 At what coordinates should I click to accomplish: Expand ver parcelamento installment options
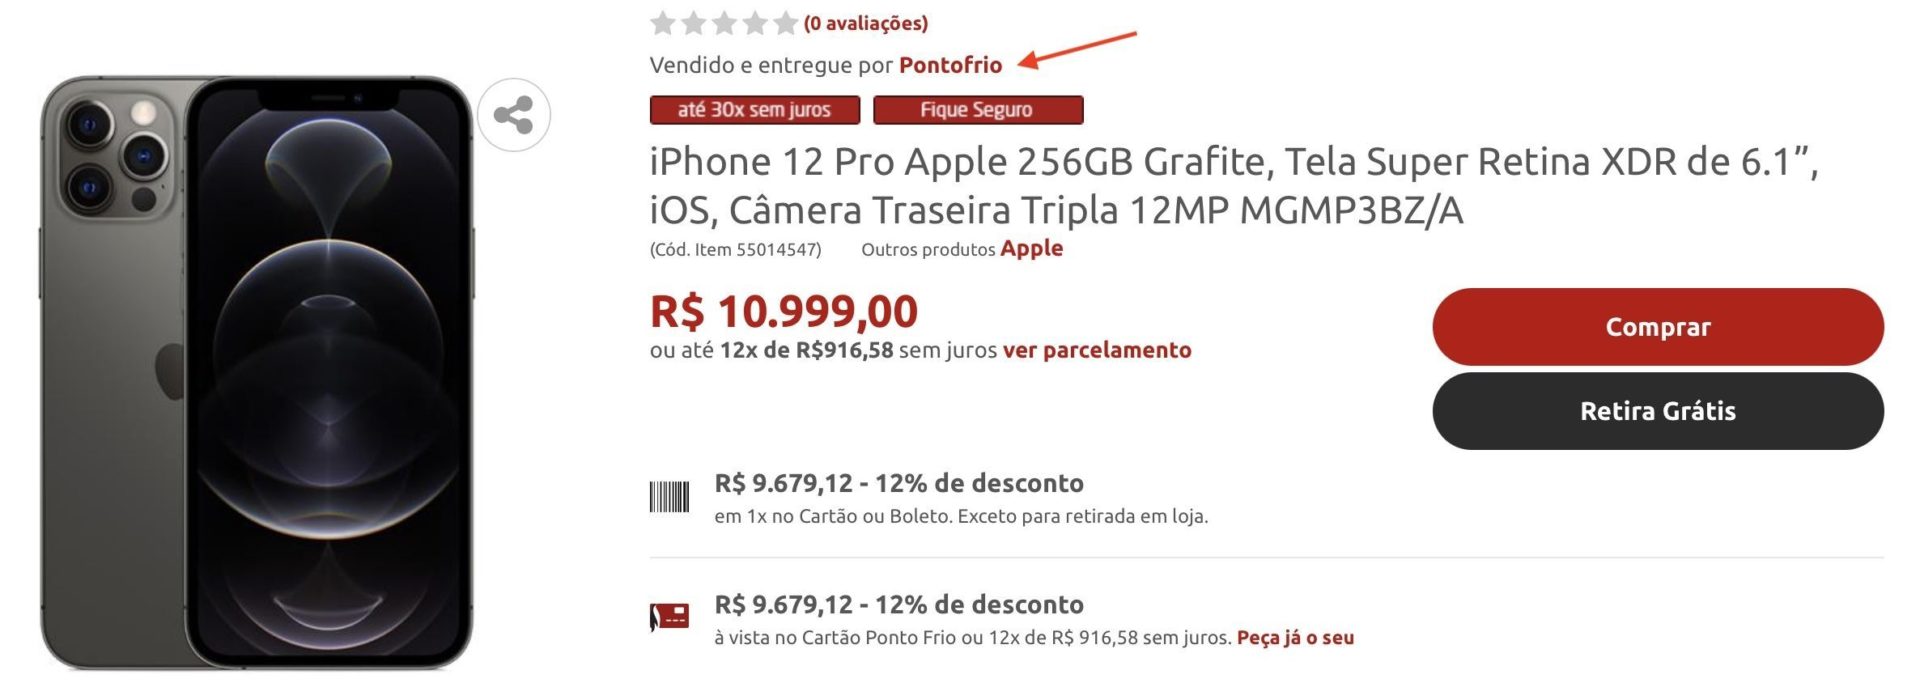tap(1097, 350)
